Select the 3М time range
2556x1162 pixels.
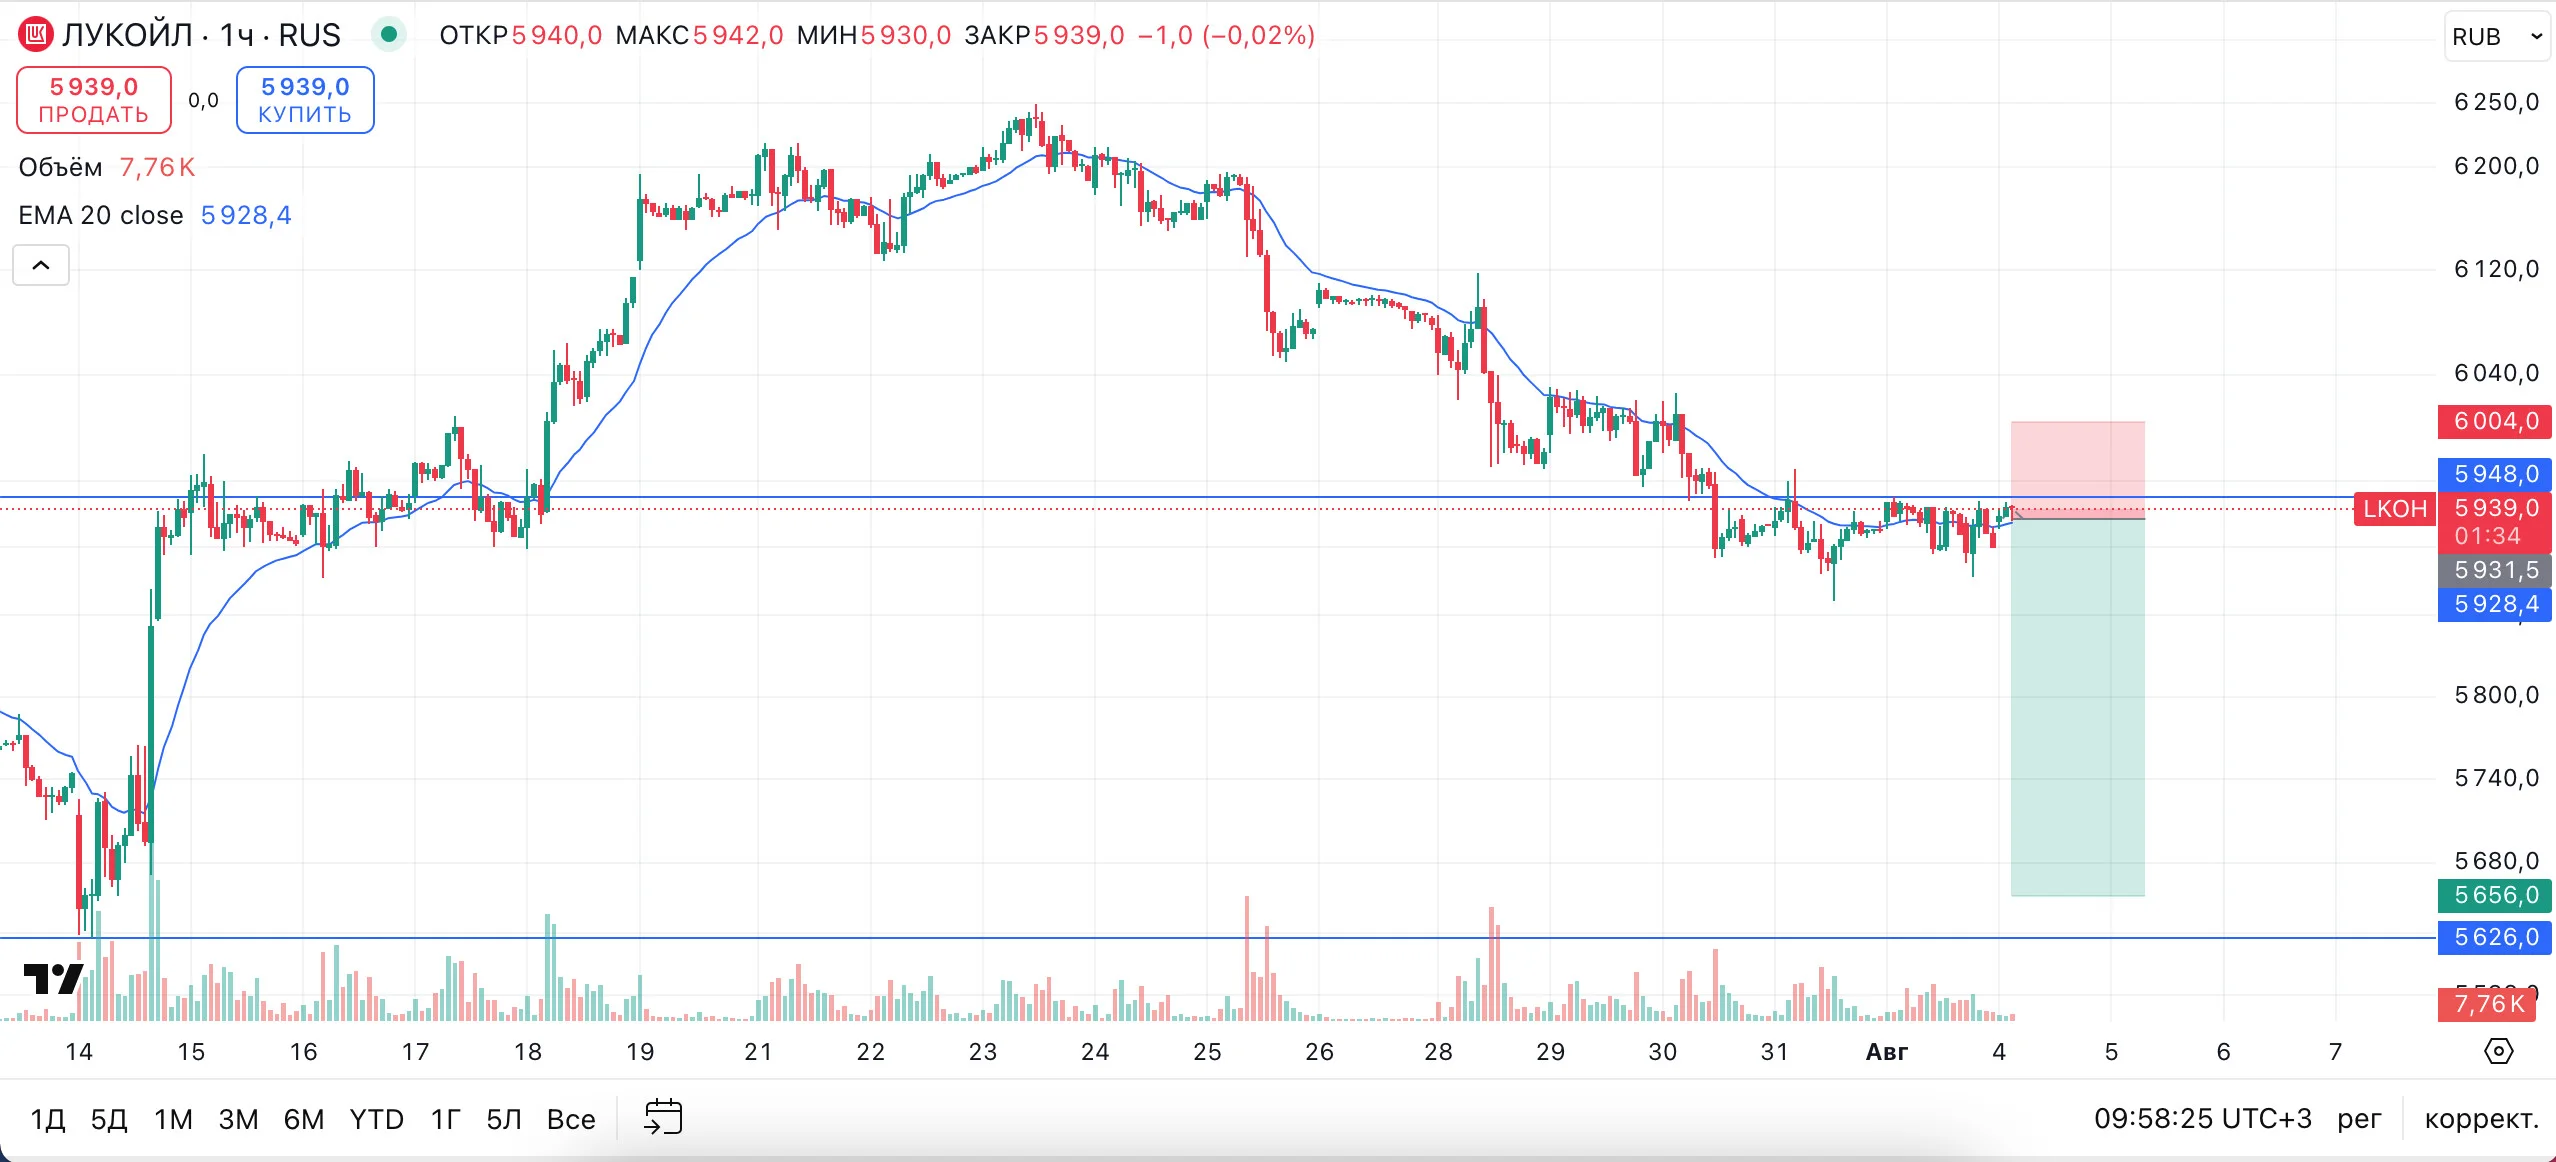(x=238, y=1119)
